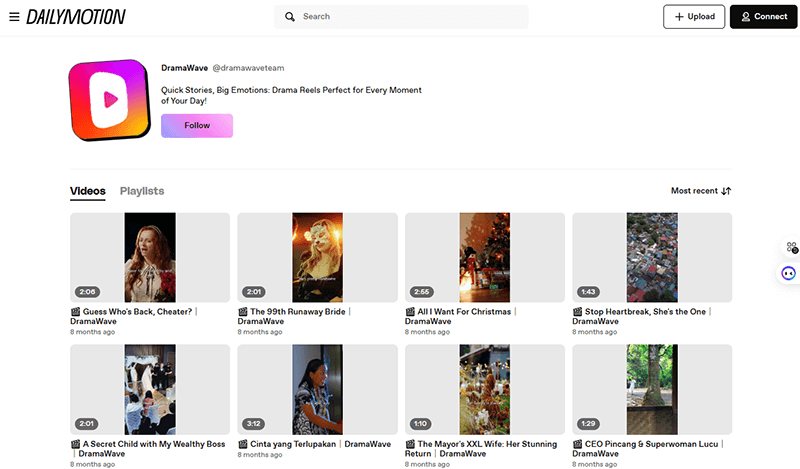Open the A Secret Child with My Wealthy Boss title
The height and width of the screenshot is (469, 800).
[153, 444]
